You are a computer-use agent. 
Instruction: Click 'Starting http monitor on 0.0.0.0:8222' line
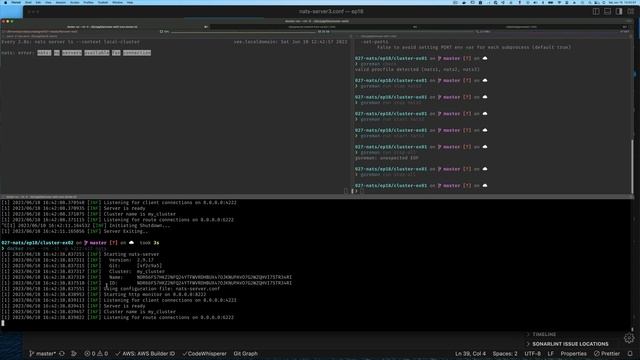104,294
